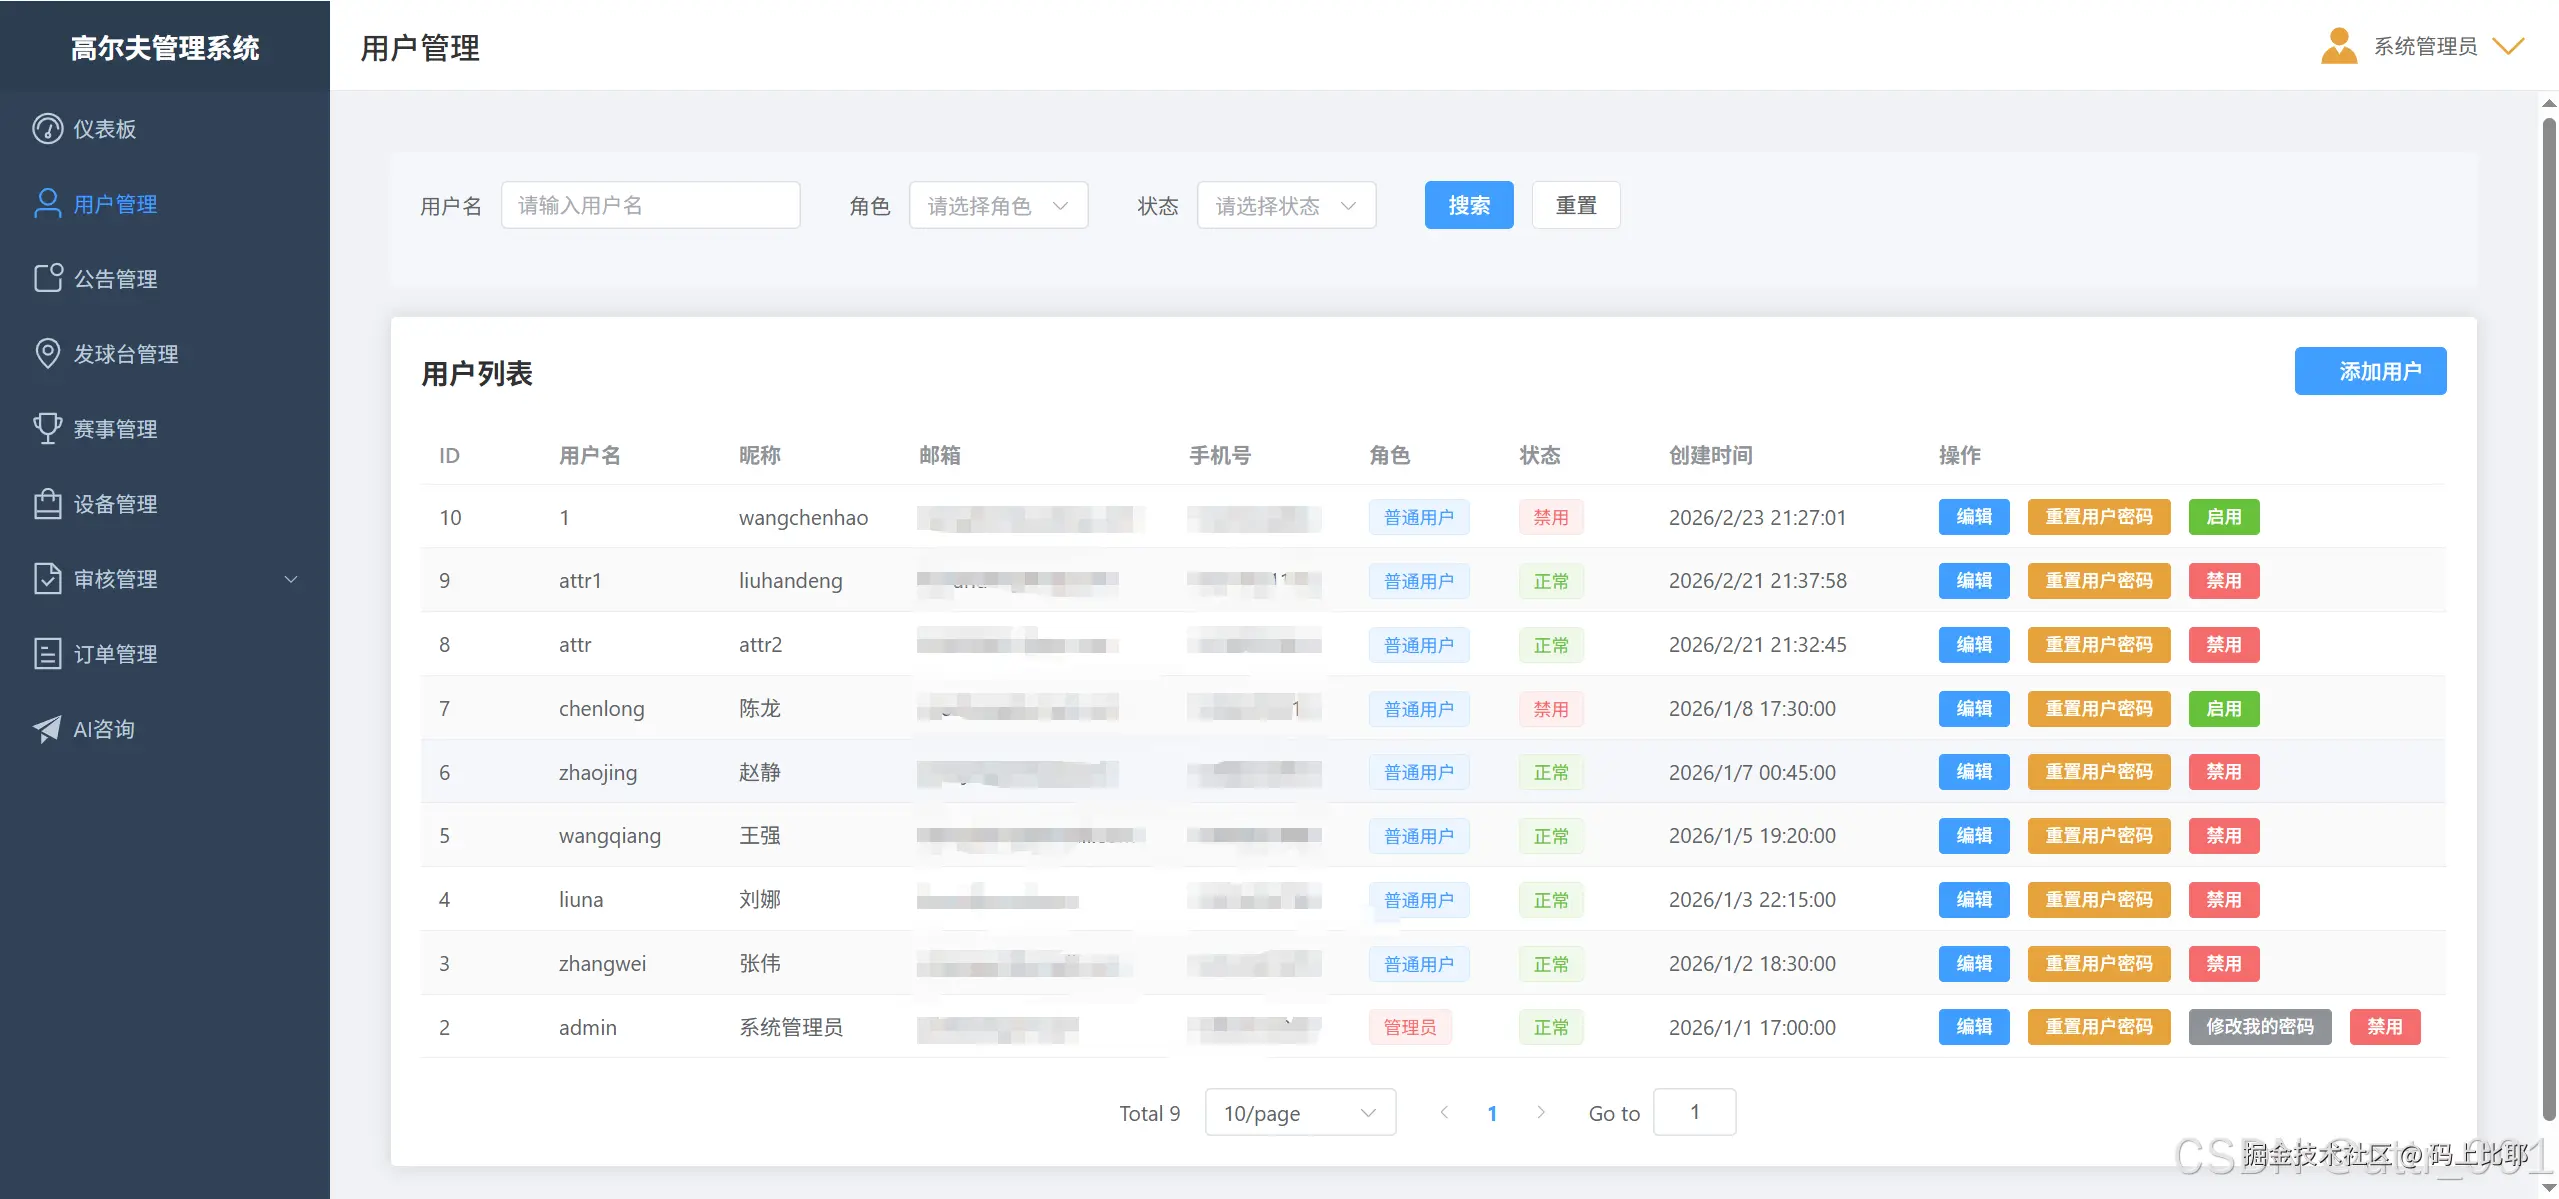Screen dimensions: 2559x1199
Task: Open the 10/page size selector
Action: coord(1300,1113)
